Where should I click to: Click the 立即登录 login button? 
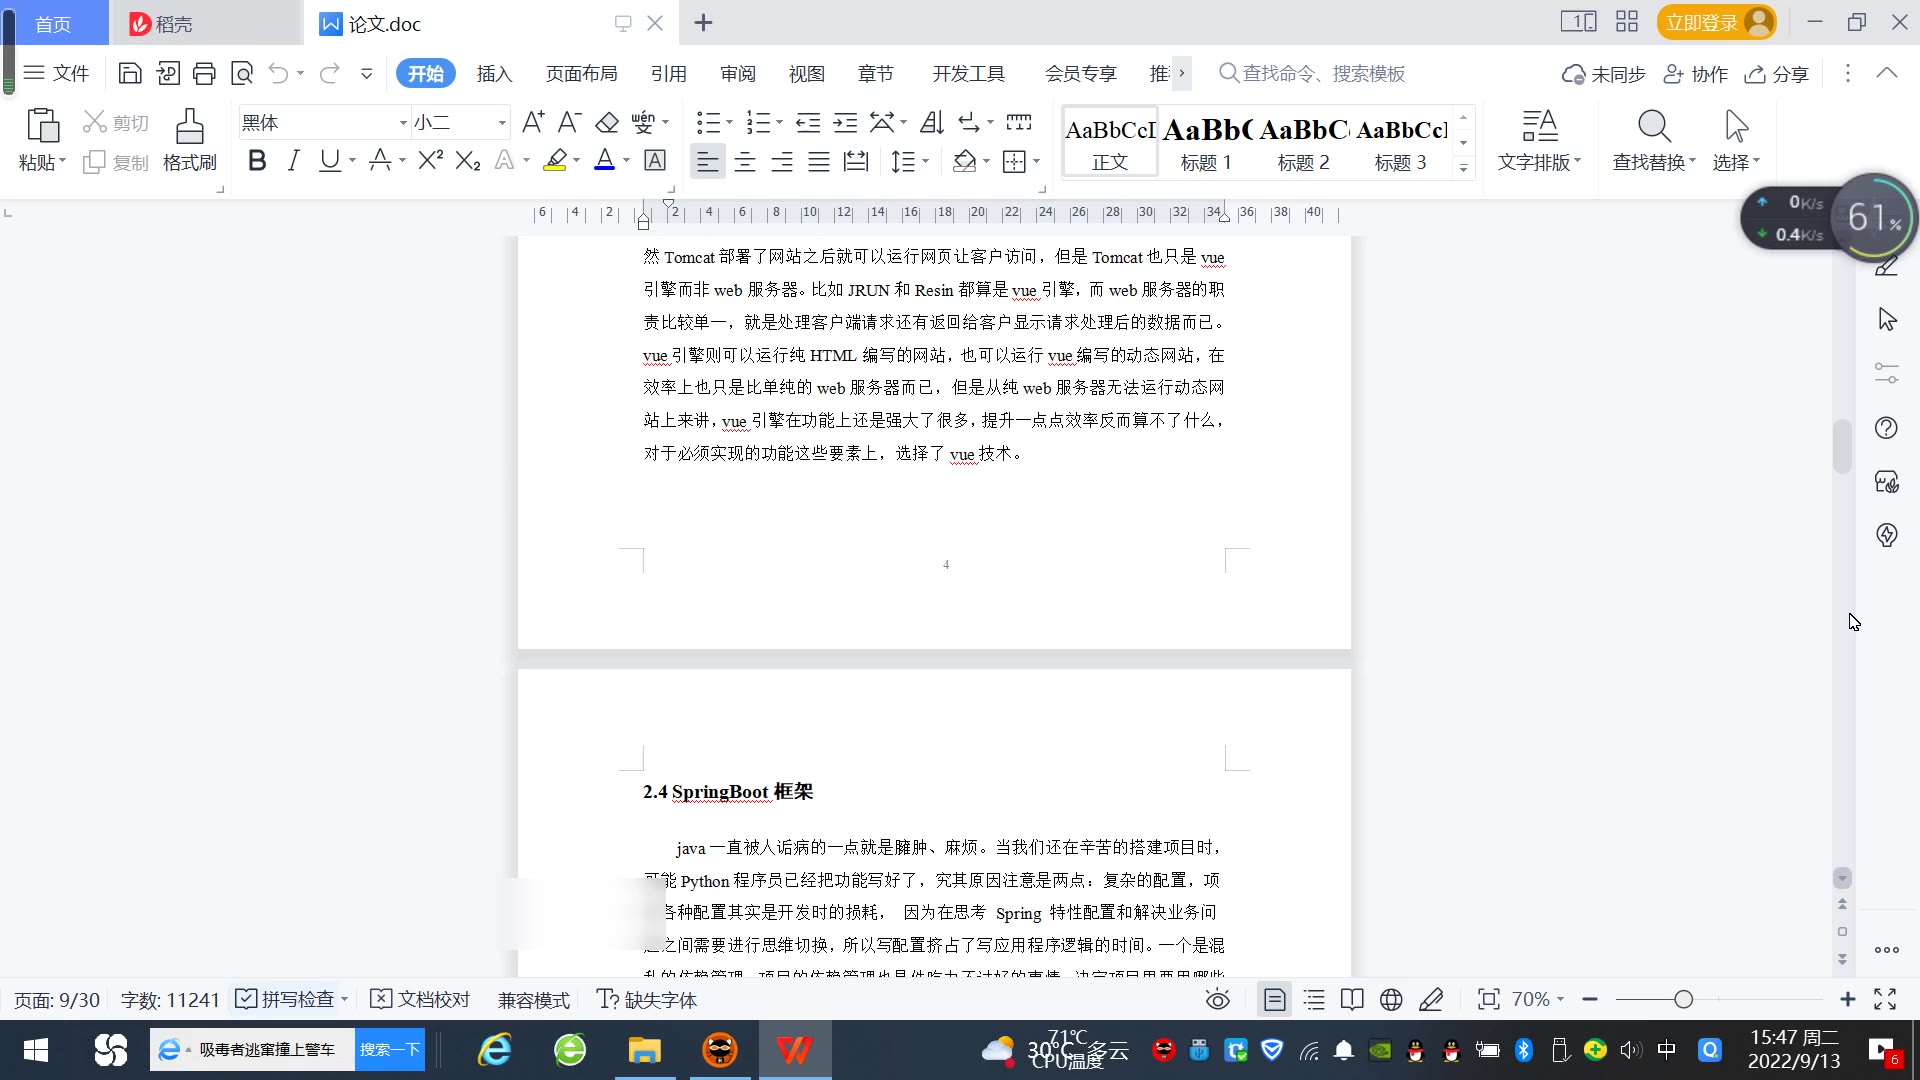point(1702,22)
